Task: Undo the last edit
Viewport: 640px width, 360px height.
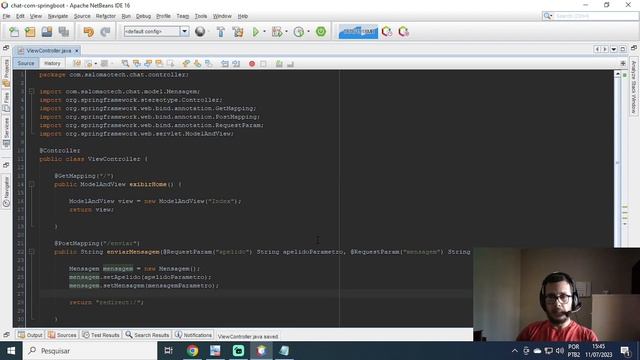Action: pos(88,32)
